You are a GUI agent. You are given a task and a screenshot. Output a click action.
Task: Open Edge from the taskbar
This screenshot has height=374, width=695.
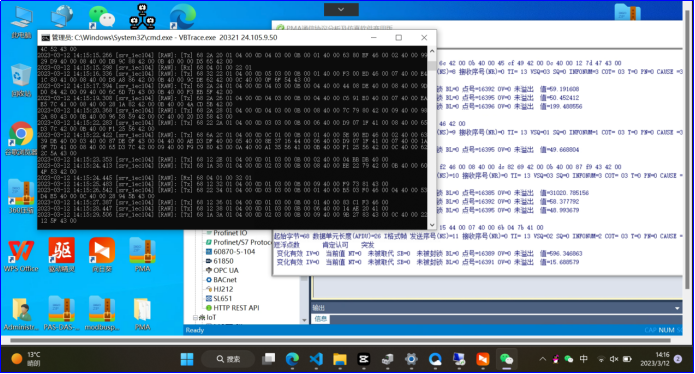[292, 359]
